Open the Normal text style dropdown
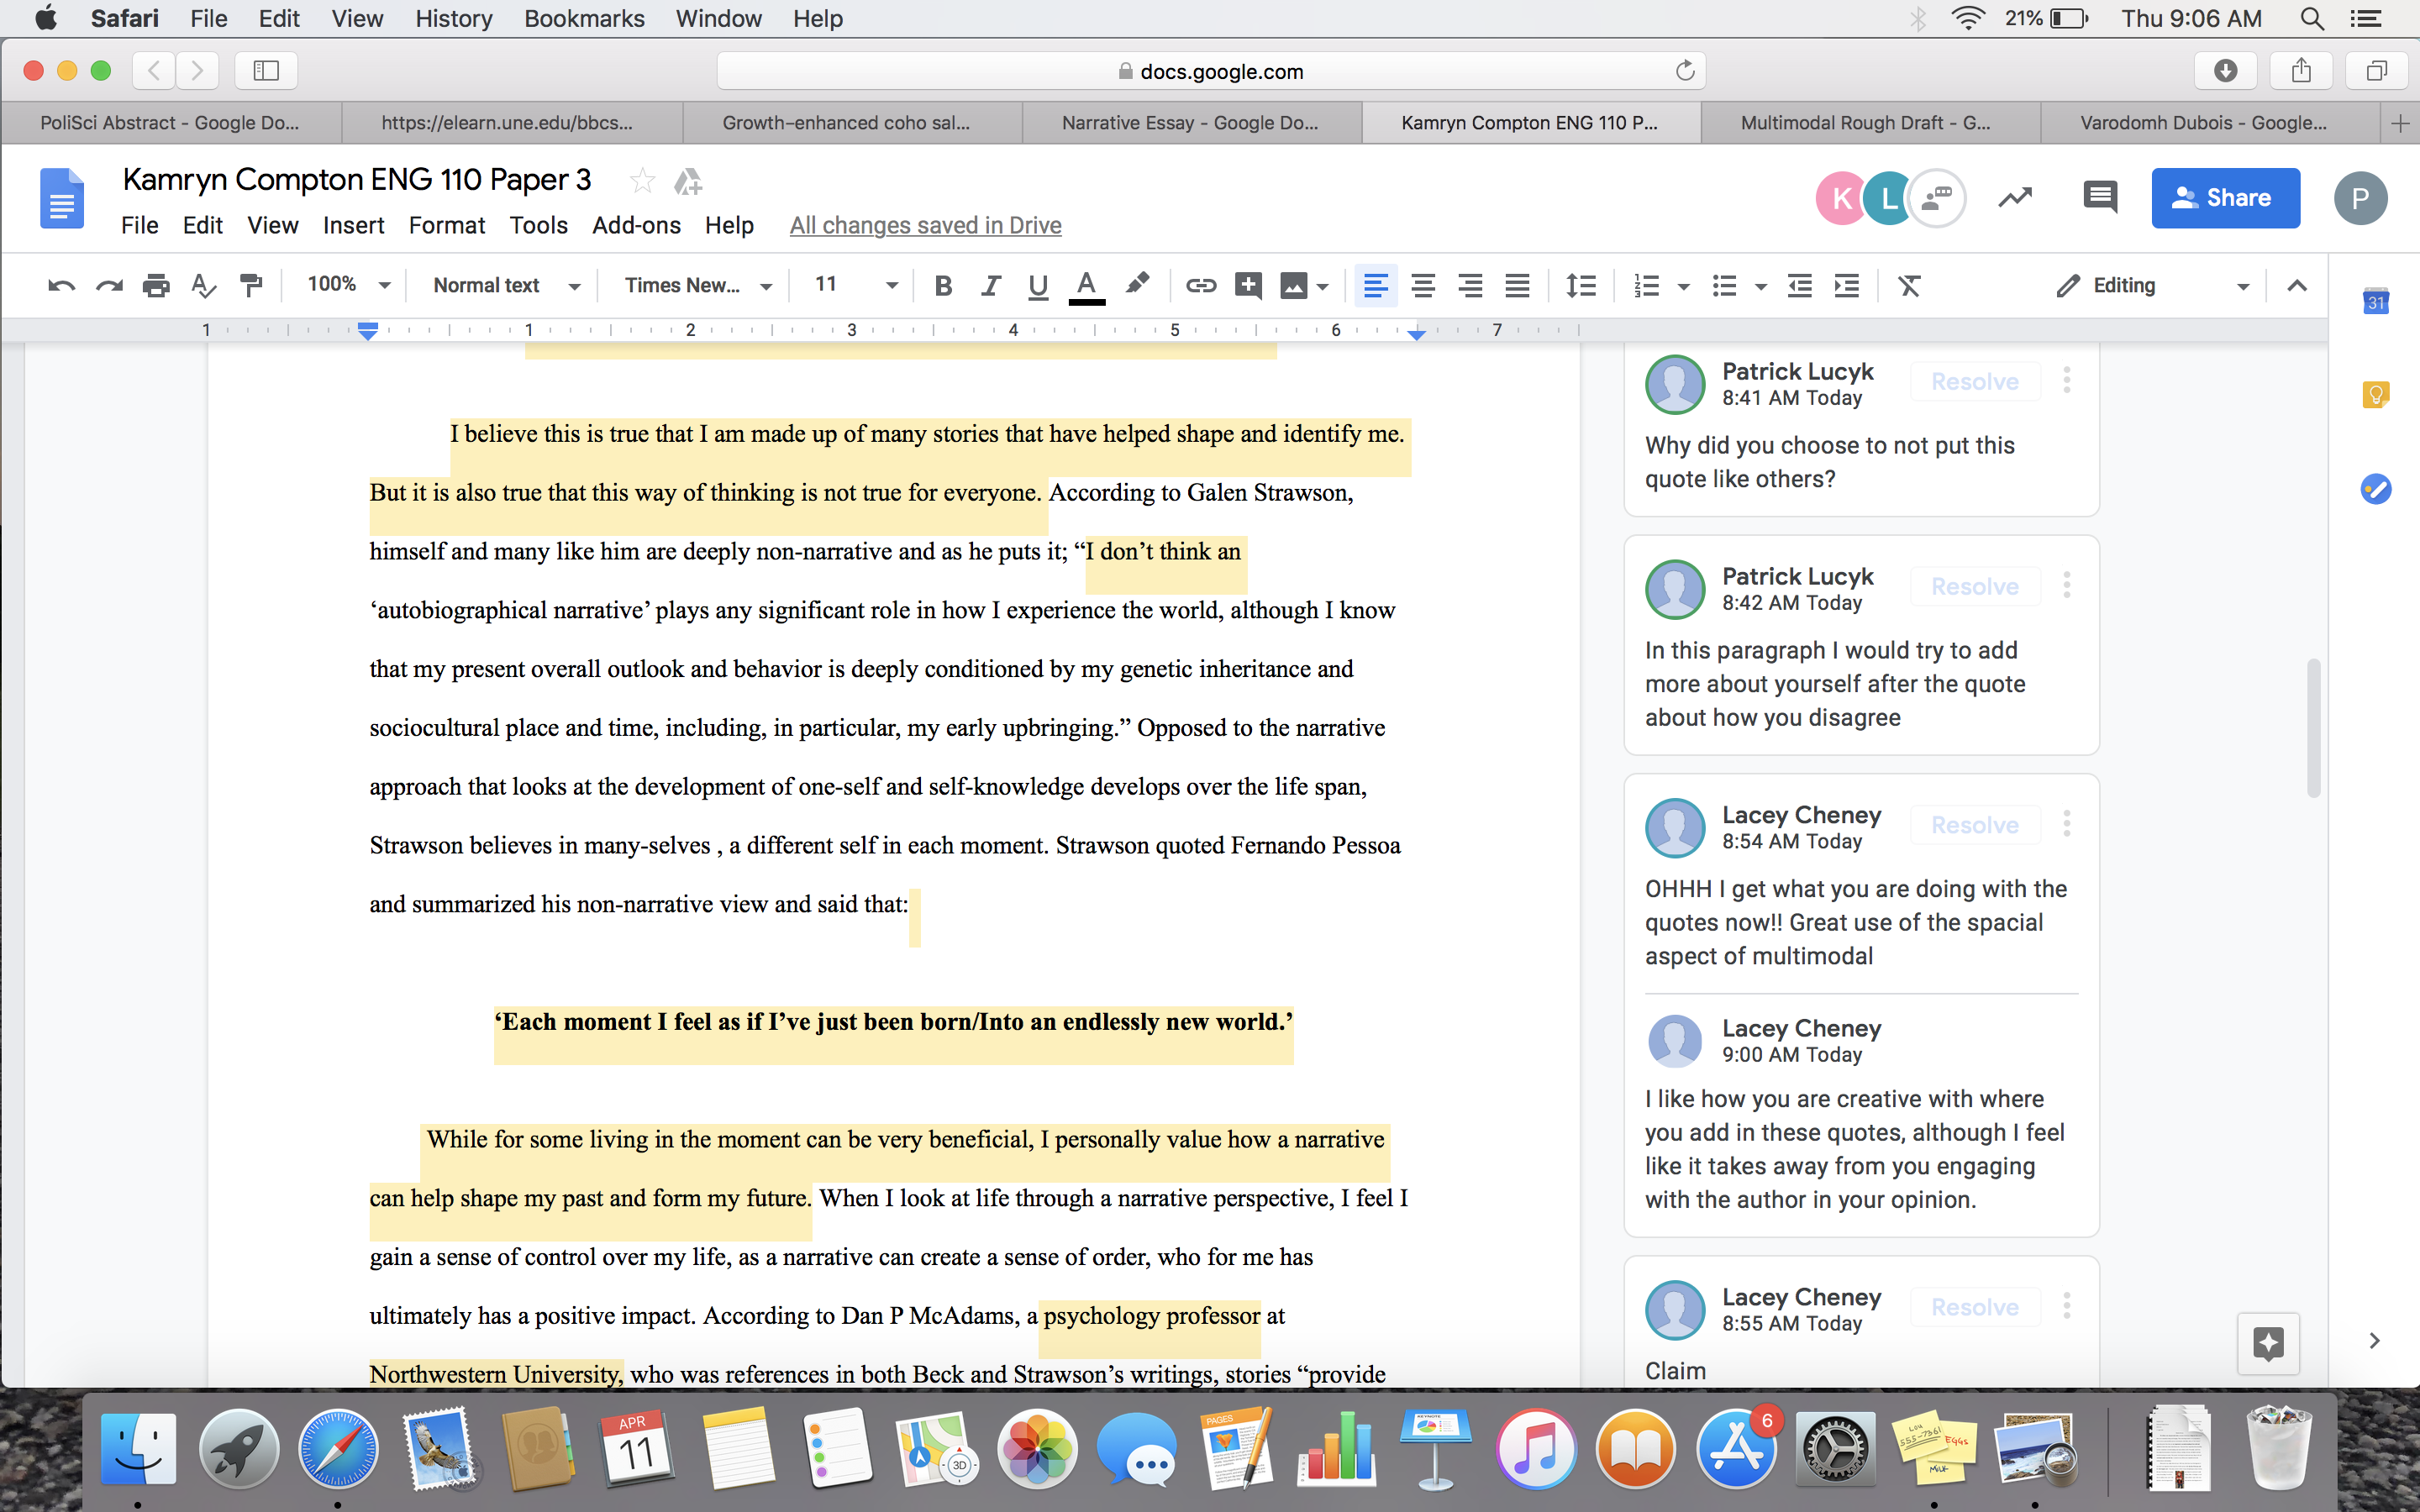The height and width of the screenshot is (1512, 2420). click(506, 286)
